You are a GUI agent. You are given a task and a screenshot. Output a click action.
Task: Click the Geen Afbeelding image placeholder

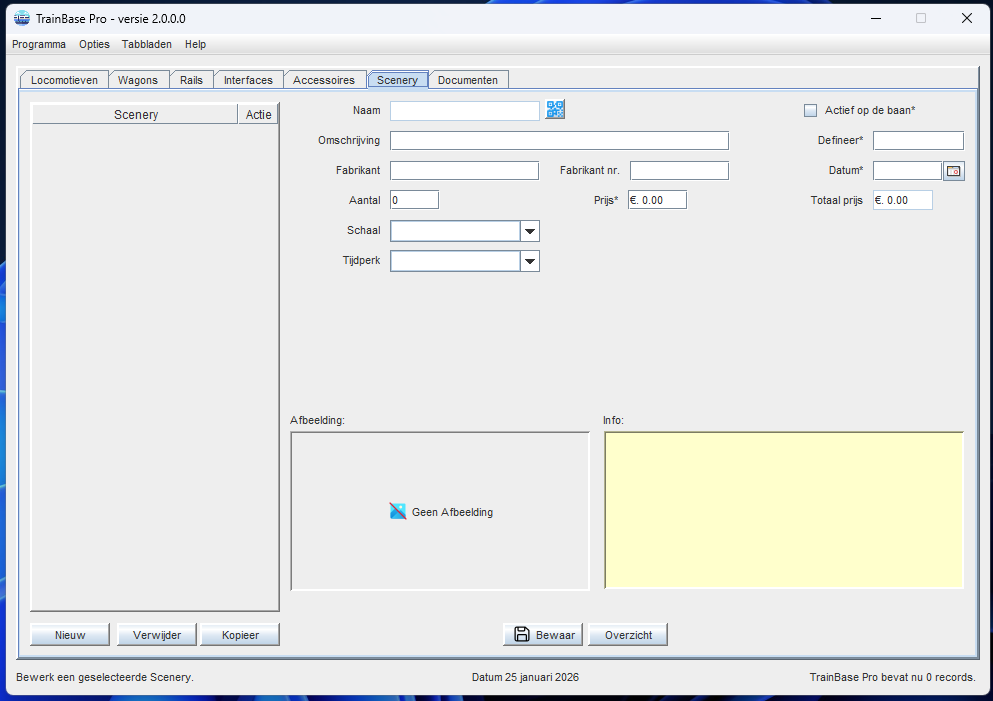click(440, 511)
